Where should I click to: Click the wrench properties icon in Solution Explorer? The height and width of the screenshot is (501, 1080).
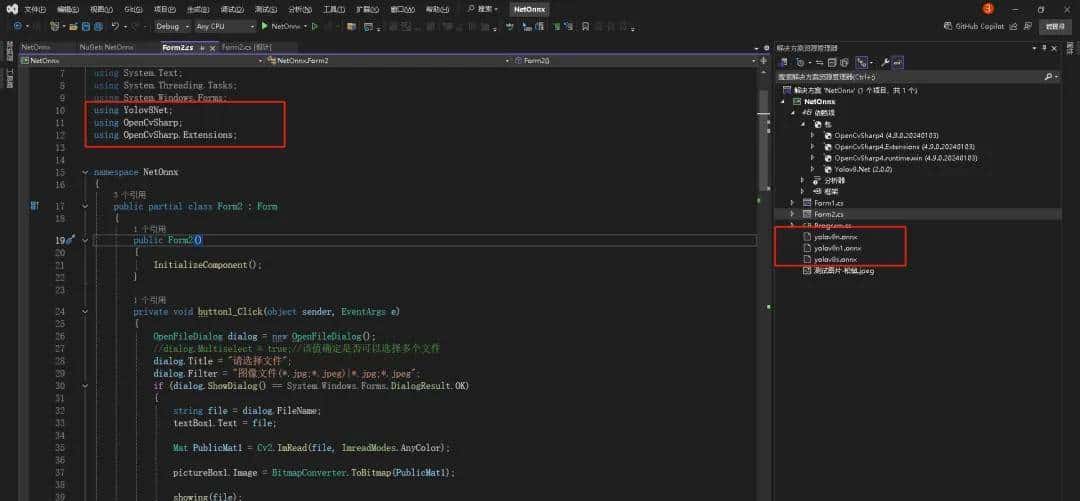pyautogui.click(x=885, y=62)
